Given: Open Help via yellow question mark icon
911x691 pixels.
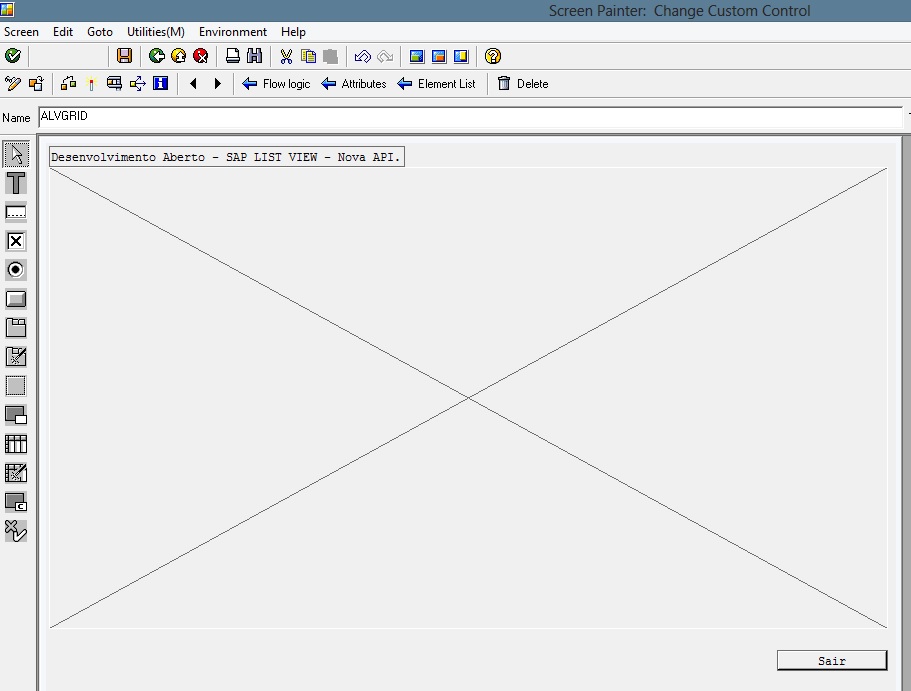Looking at the screenshot, I should pyautogui.click(x=492, y=56).
